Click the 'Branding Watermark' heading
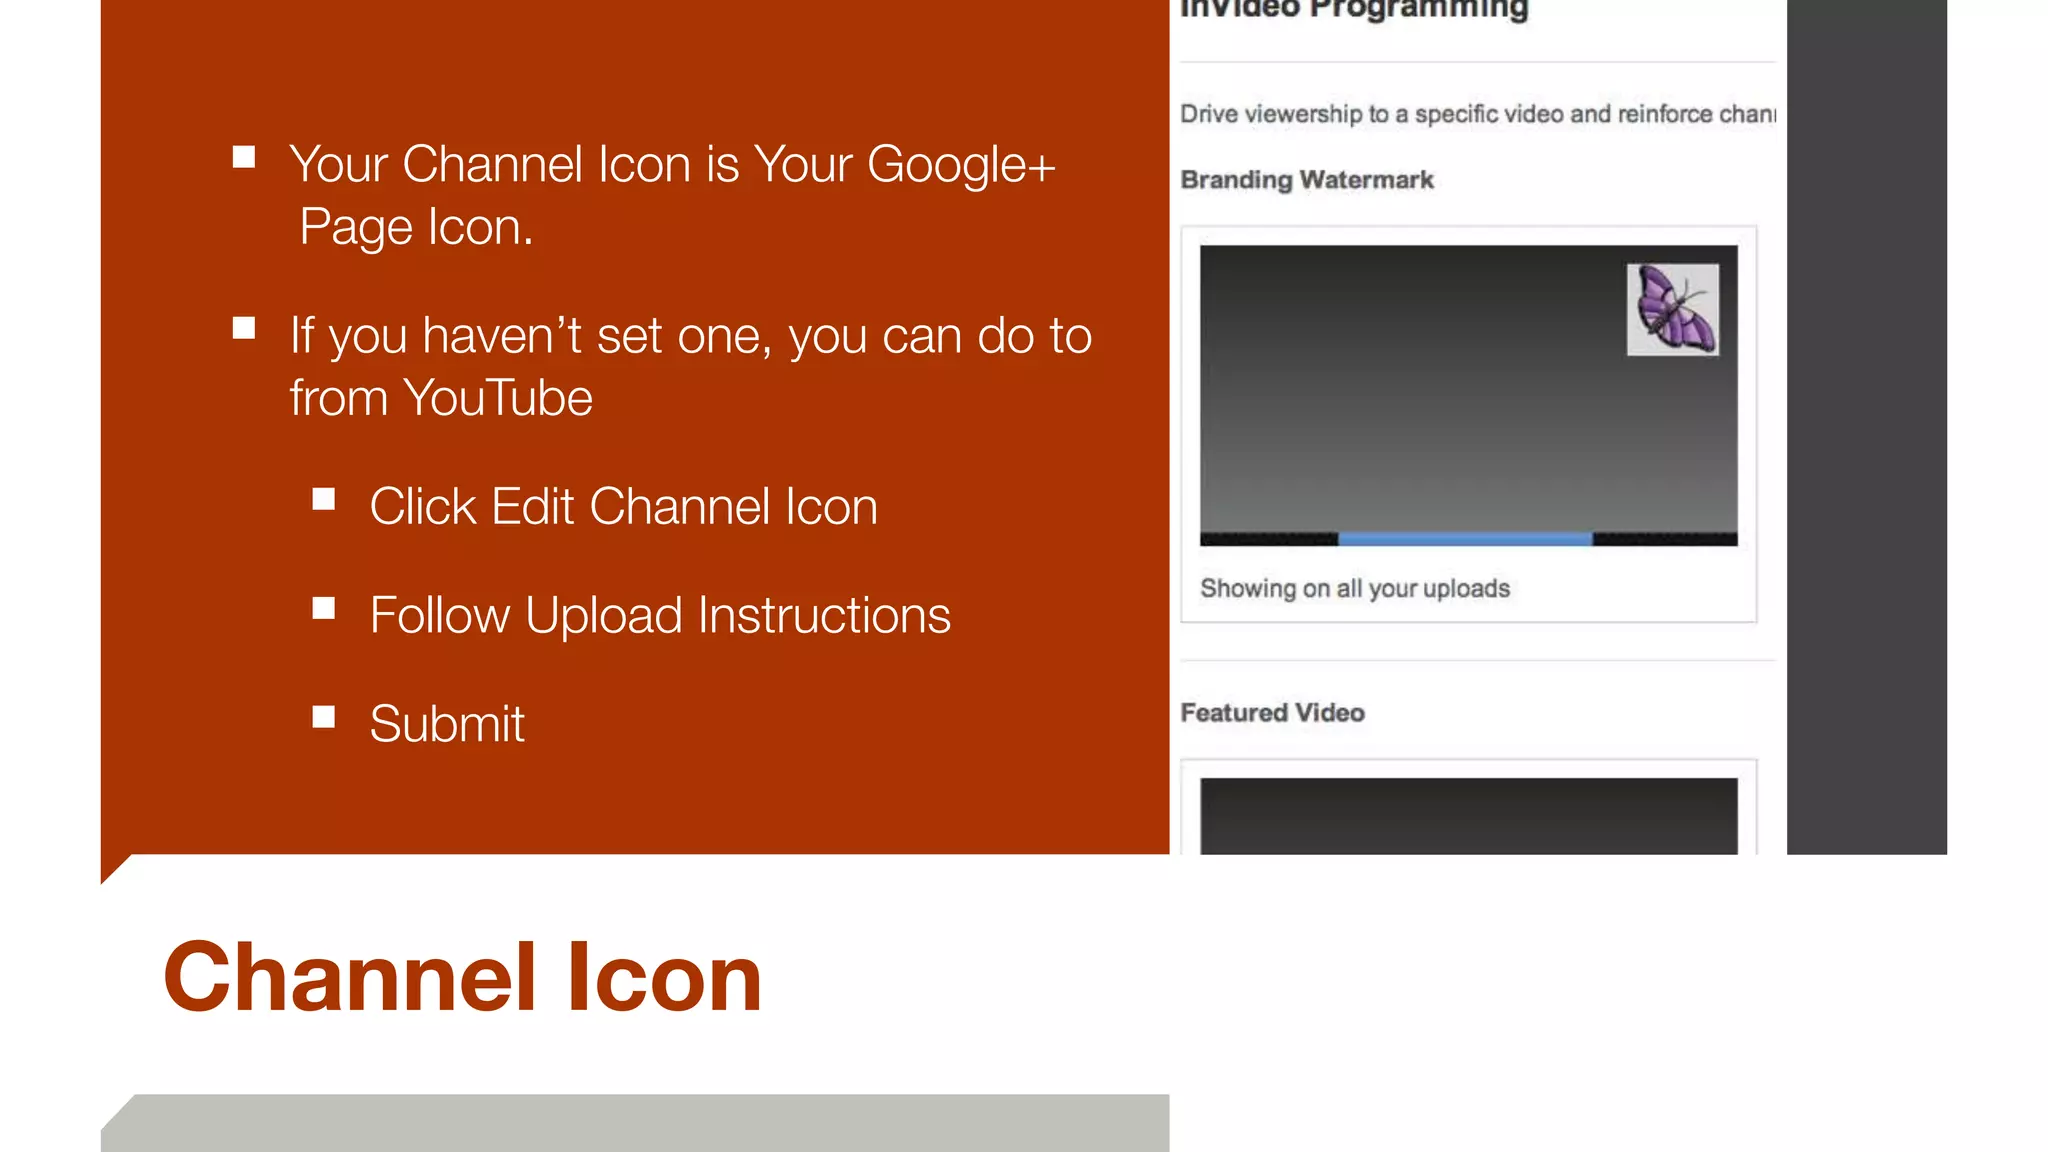This screenshot has width=2048, height=1152. 1307,180
